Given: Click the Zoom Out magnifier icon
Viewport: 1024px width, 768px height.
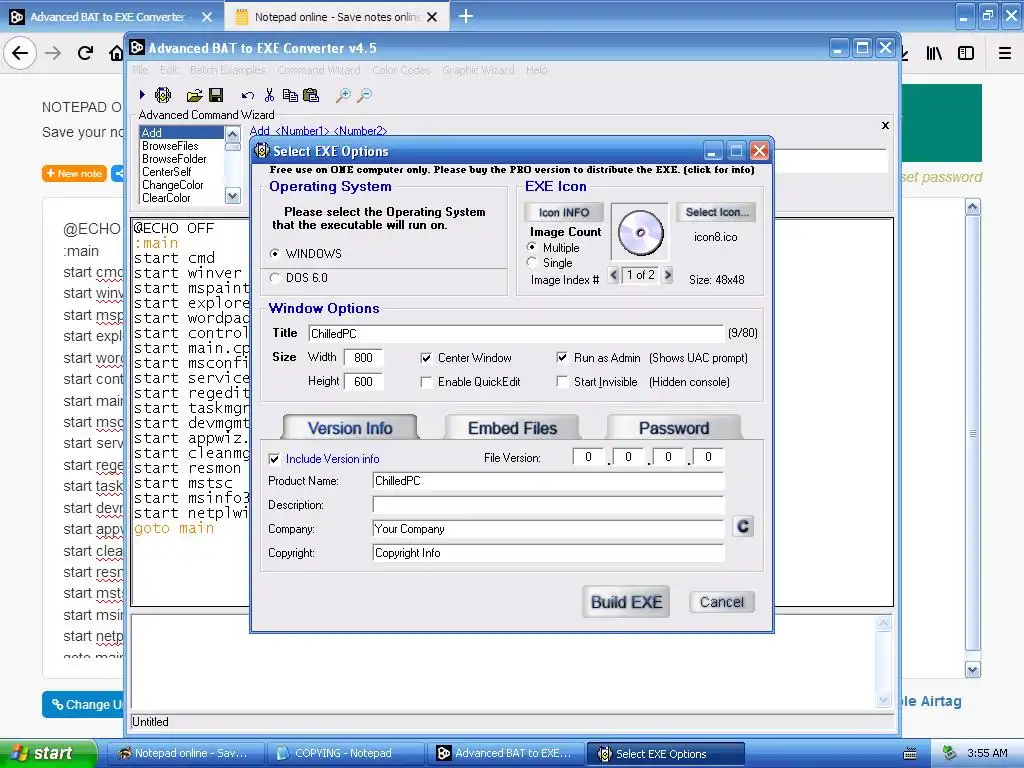Looking at the screenshot, I should [x=364, y=96].
